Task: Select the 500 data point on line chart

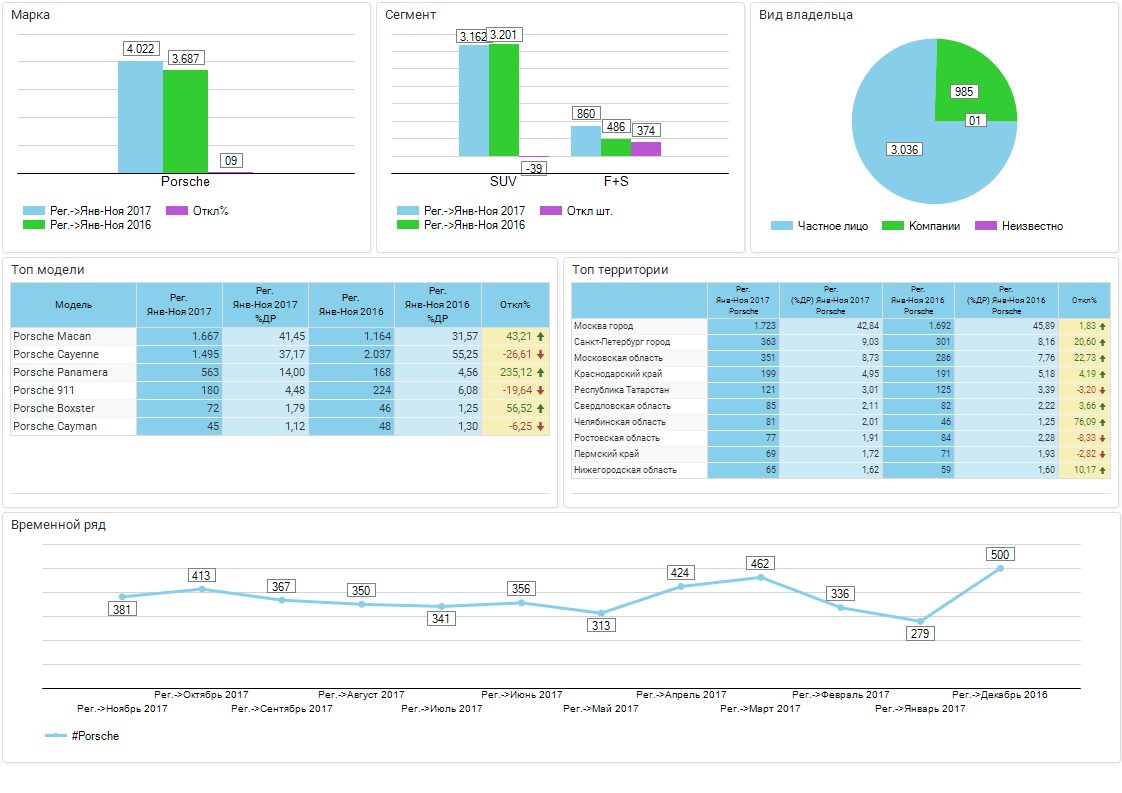Action: point(1000,568)
